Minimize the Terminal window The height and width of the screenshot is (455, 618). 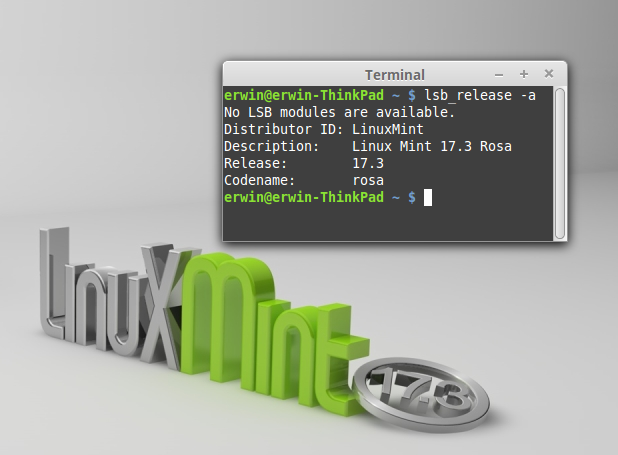[x=499, y=75]
